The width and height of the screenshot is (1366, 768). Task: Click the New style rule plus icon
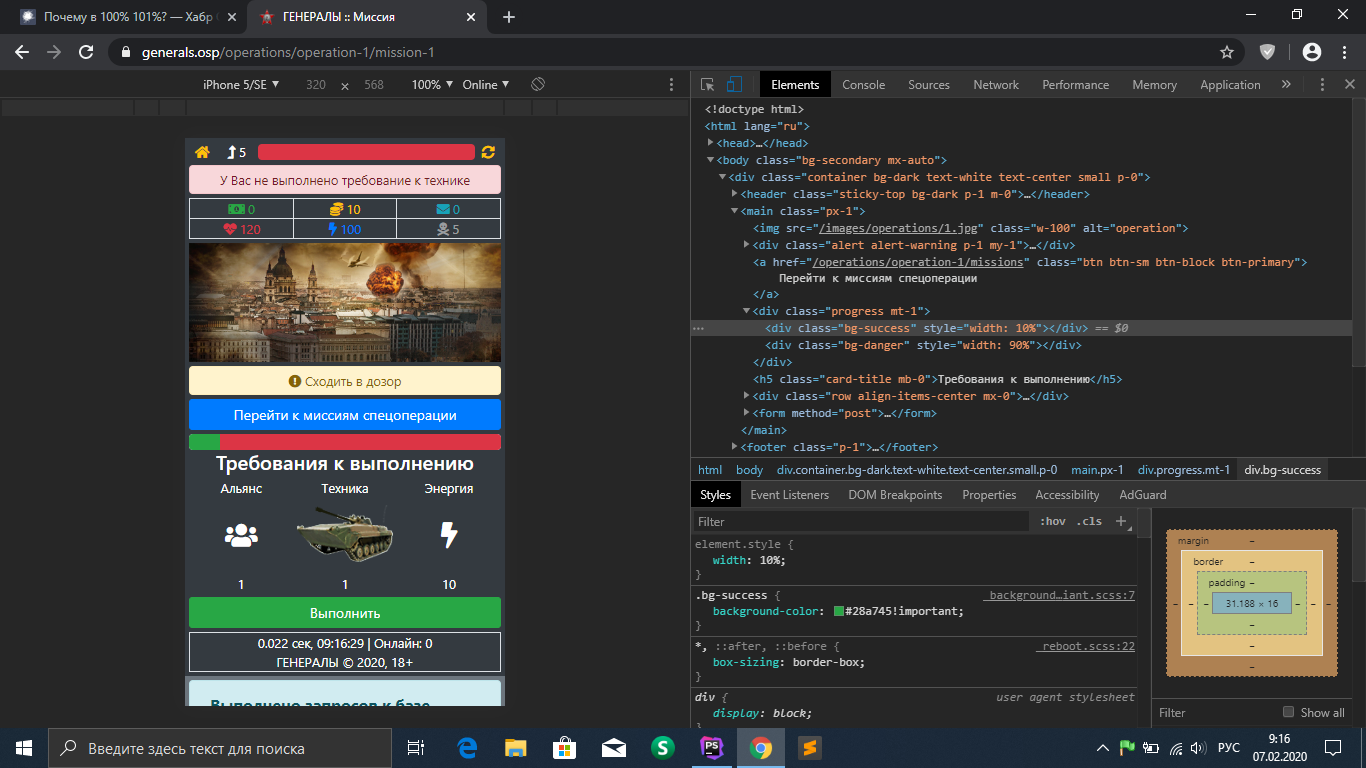(x=1121, y=521)
